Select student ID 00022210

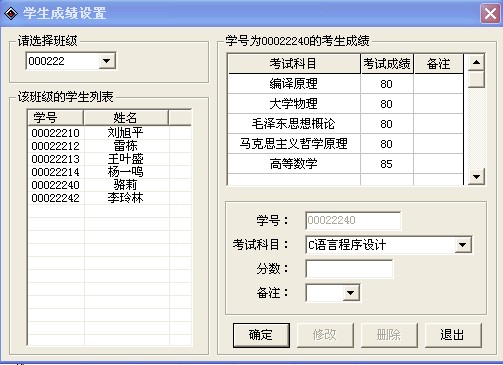(x=56, y=133)
